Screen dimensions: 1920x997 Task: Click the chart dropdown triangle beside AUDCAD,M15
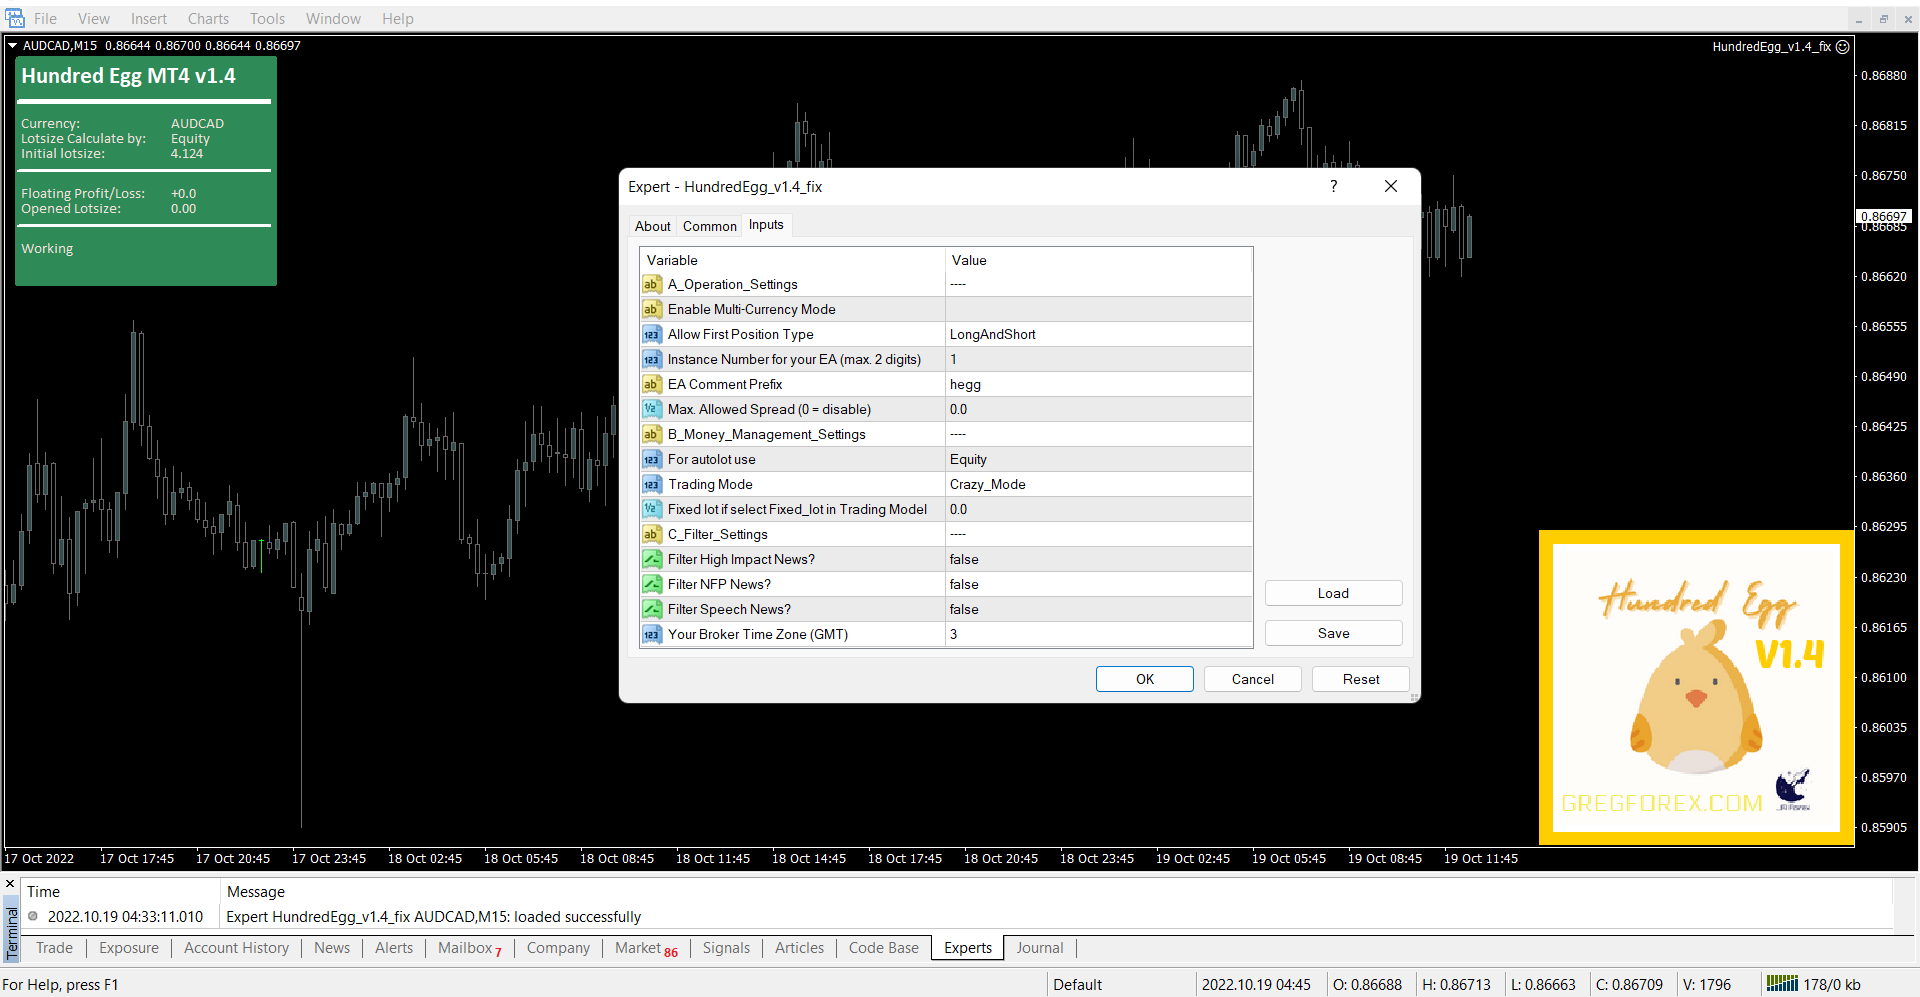(x=12, y=46)
